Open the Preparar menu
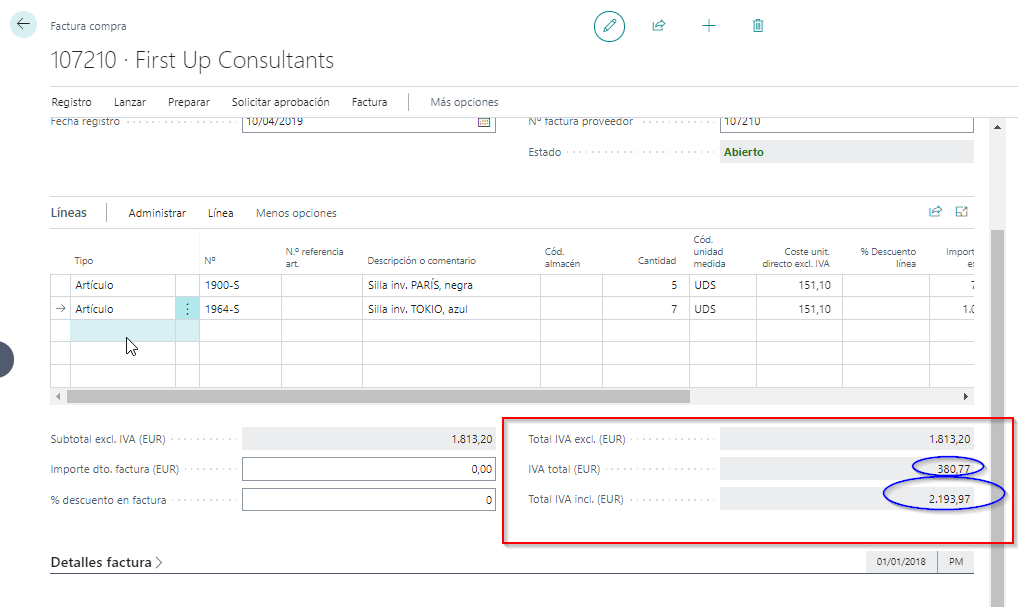Image resolution: width=1018 pixels, height=607 pixels. (189, 102)
